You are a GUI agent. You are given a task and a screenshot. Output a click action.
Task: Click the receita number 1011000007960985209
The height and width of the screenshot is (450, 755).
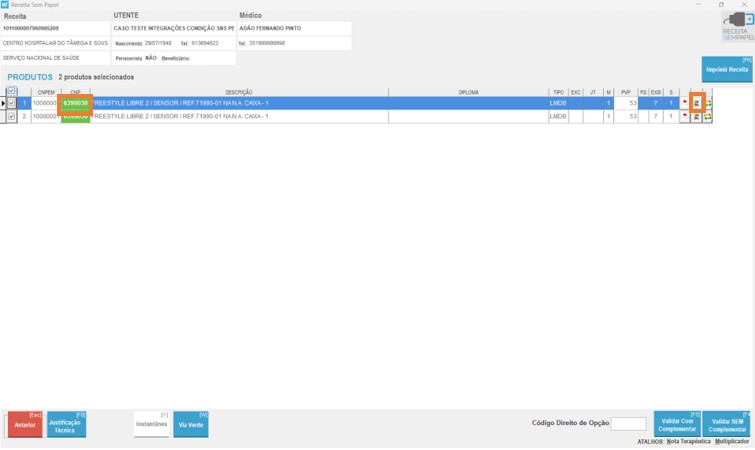click(31, 28)
